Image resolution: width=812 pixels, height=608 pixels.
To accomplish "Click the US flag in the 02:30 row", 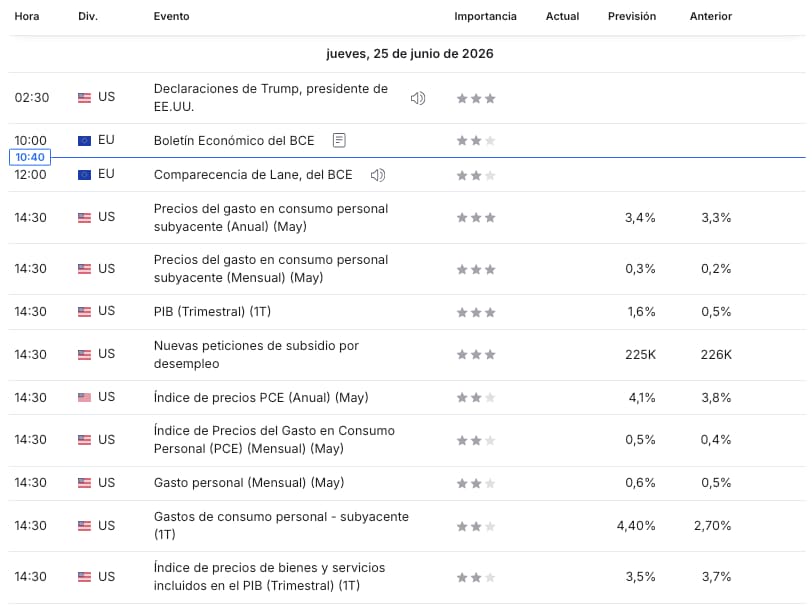I will pos(84,97).
